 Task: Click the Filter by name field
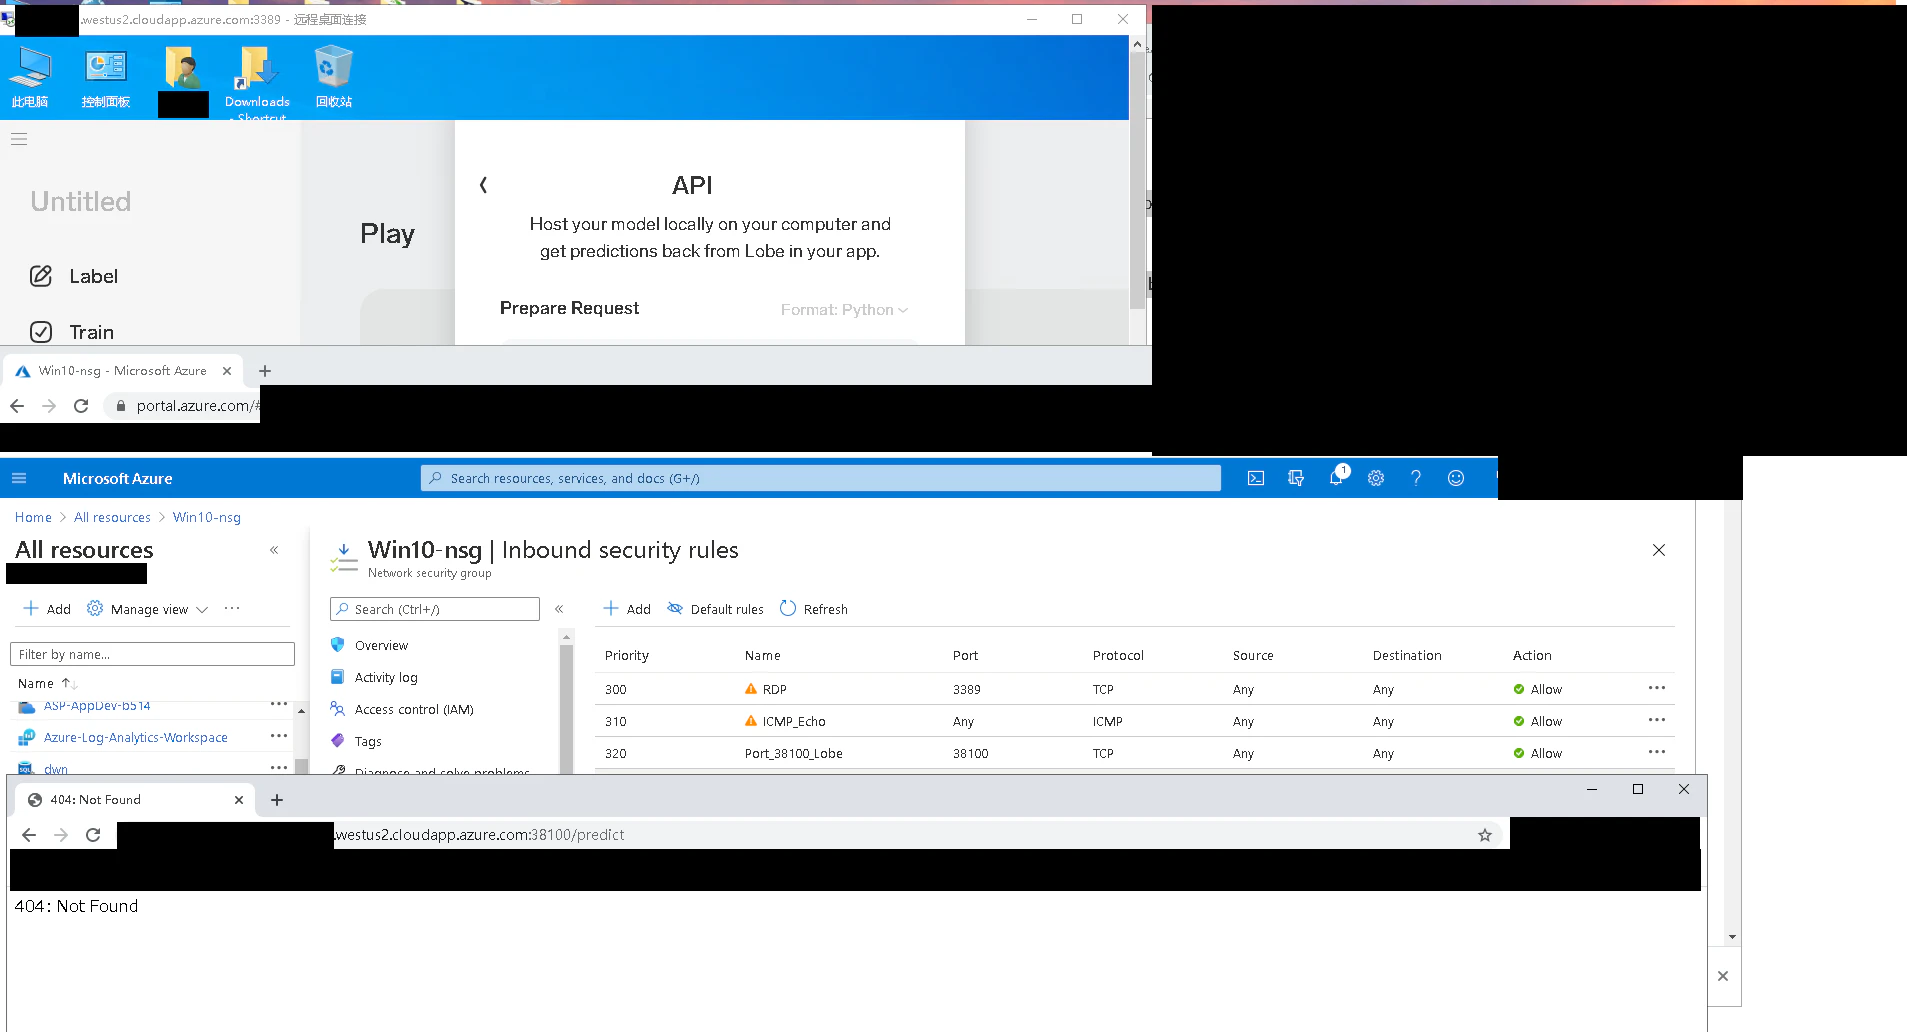tap(152, 654)
